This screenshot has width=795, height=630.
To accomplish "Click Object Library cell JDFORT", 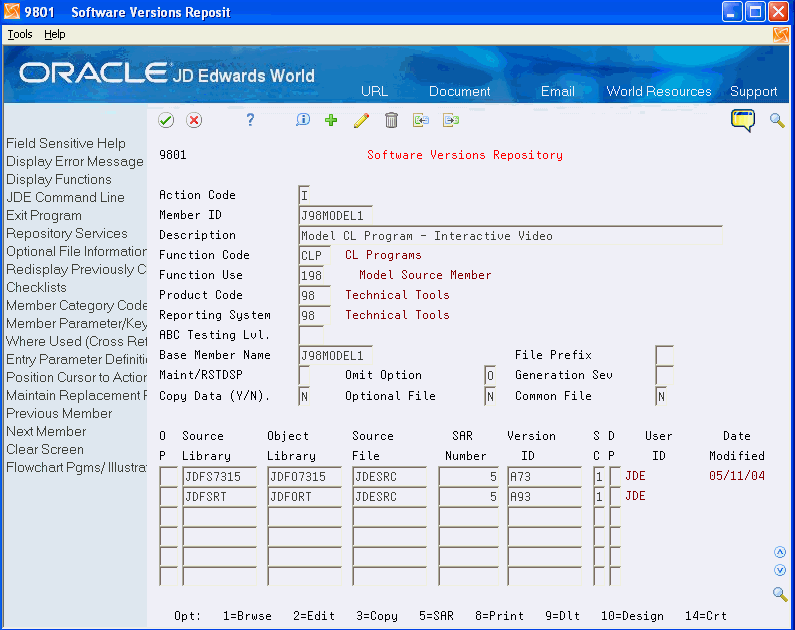I will [x=304, y=497].
